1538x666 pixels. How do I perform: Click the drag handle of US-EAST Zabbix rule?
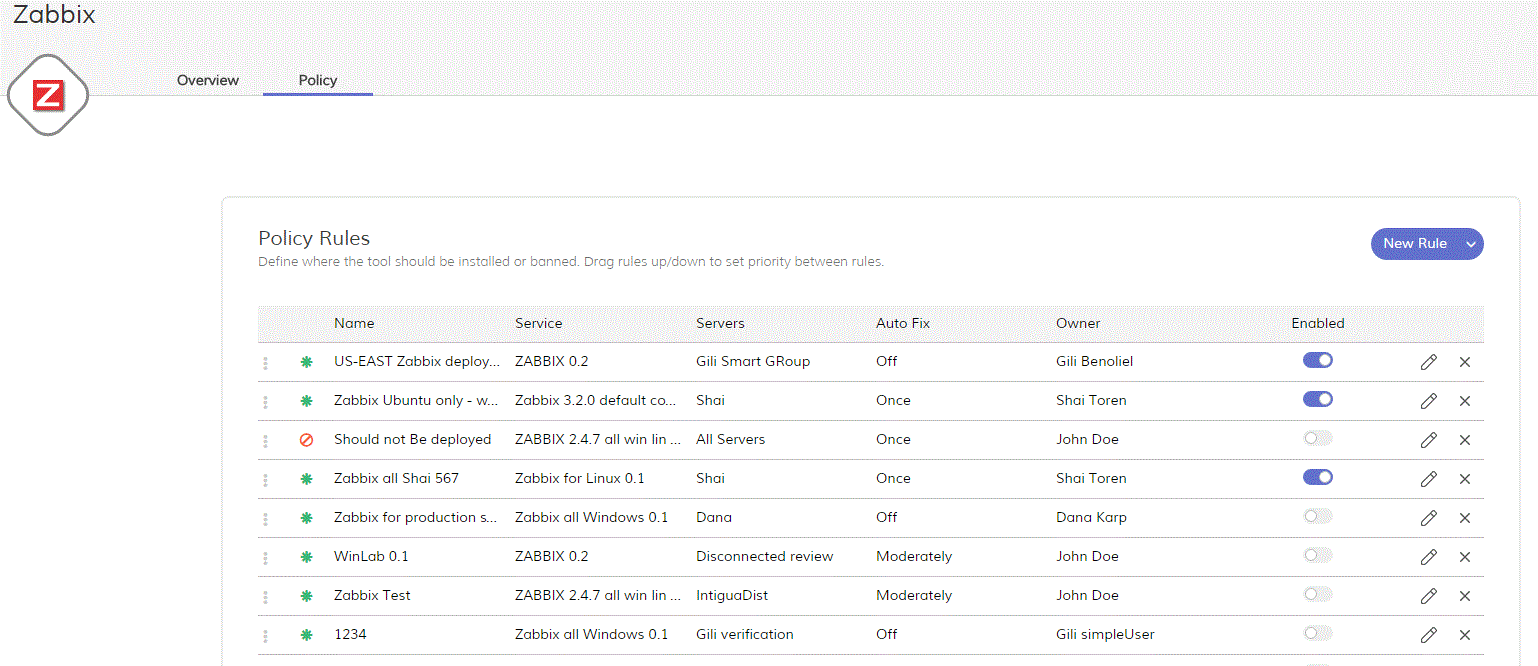click(x=266, y=363)
